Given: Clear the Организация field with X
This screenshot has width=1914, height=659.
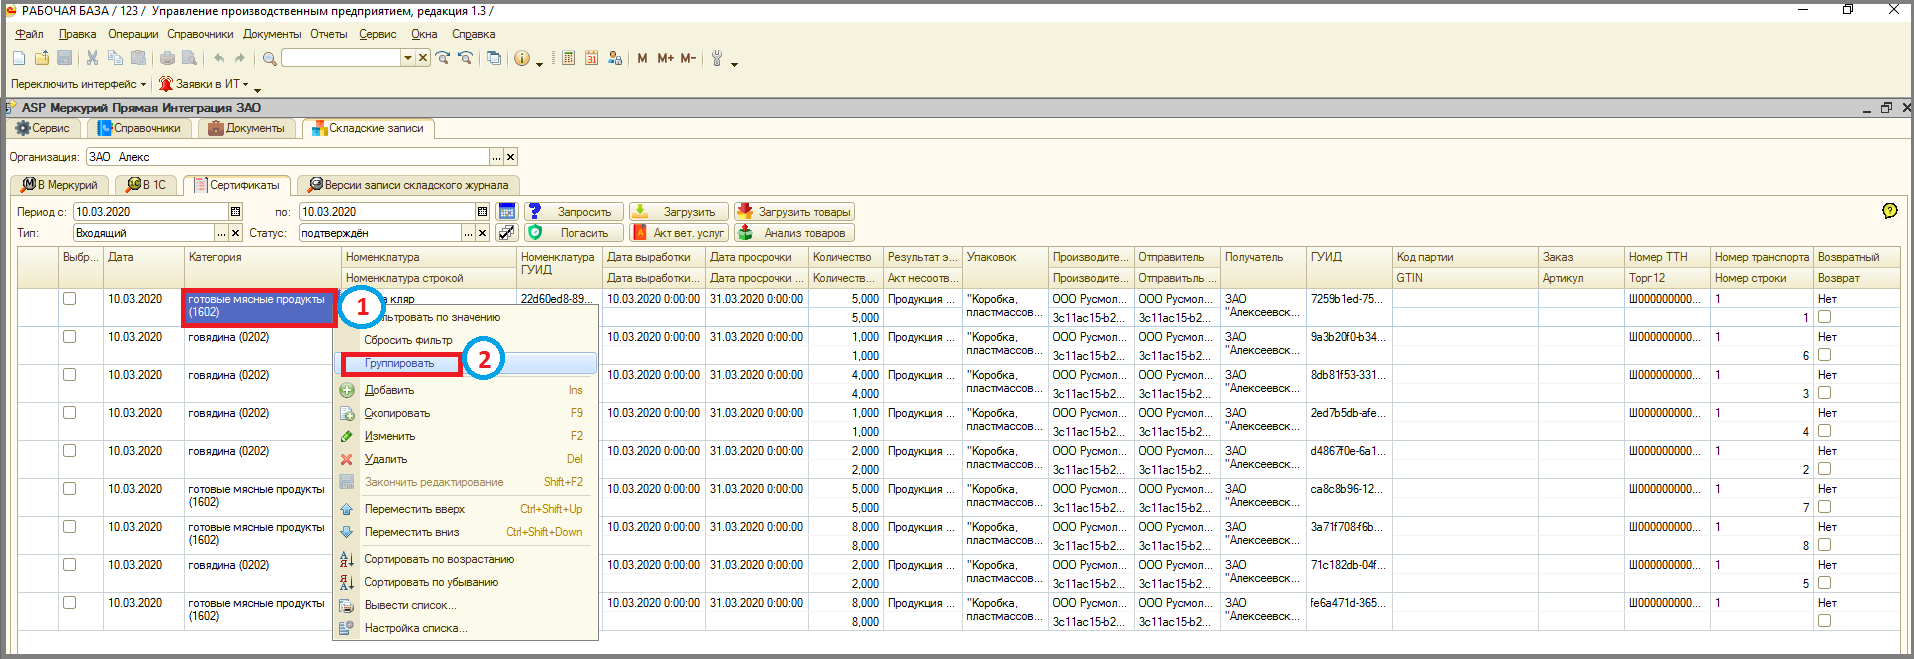Looking at the screenshot, I should (510, 157).
